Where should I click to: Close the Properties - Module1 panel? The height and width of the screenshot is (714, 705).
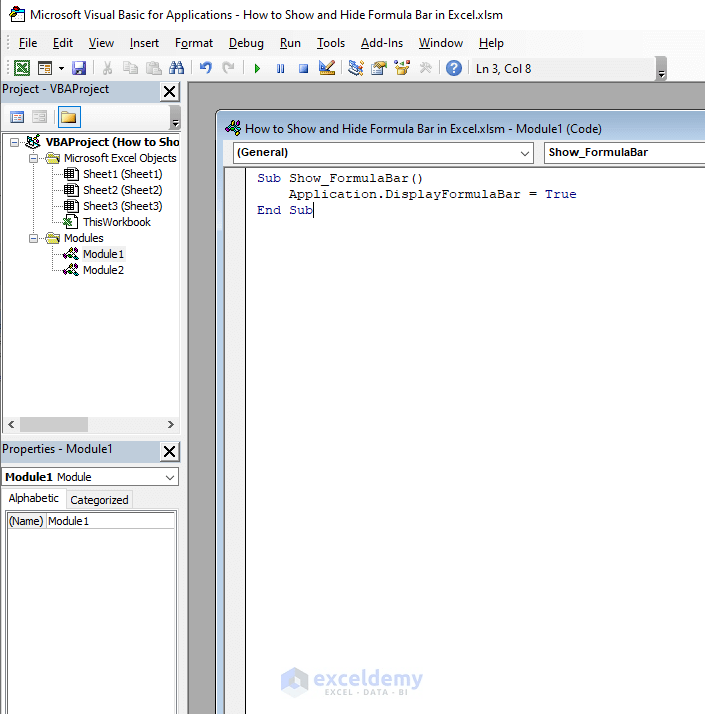[169, 452]
